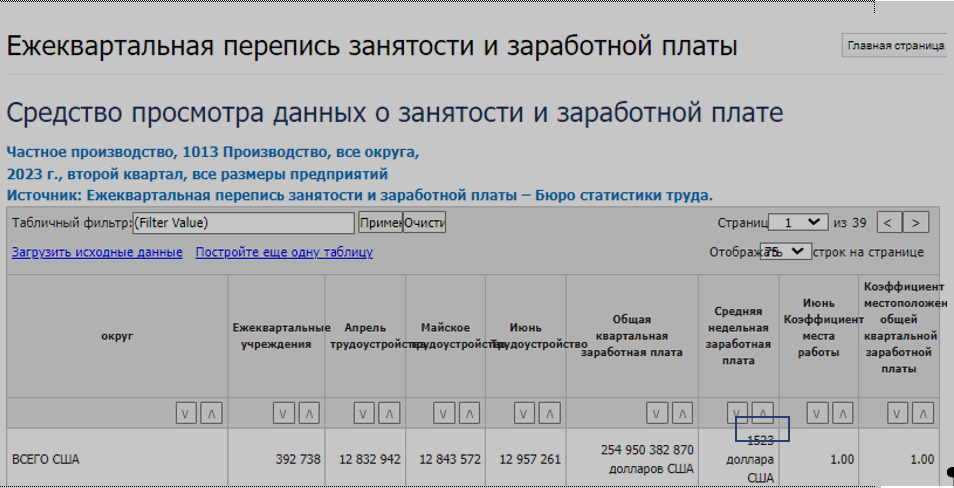Sort Ежеквартальные учреждения column descending
Viewport: 954px width, 488px height.
point(284,412)
